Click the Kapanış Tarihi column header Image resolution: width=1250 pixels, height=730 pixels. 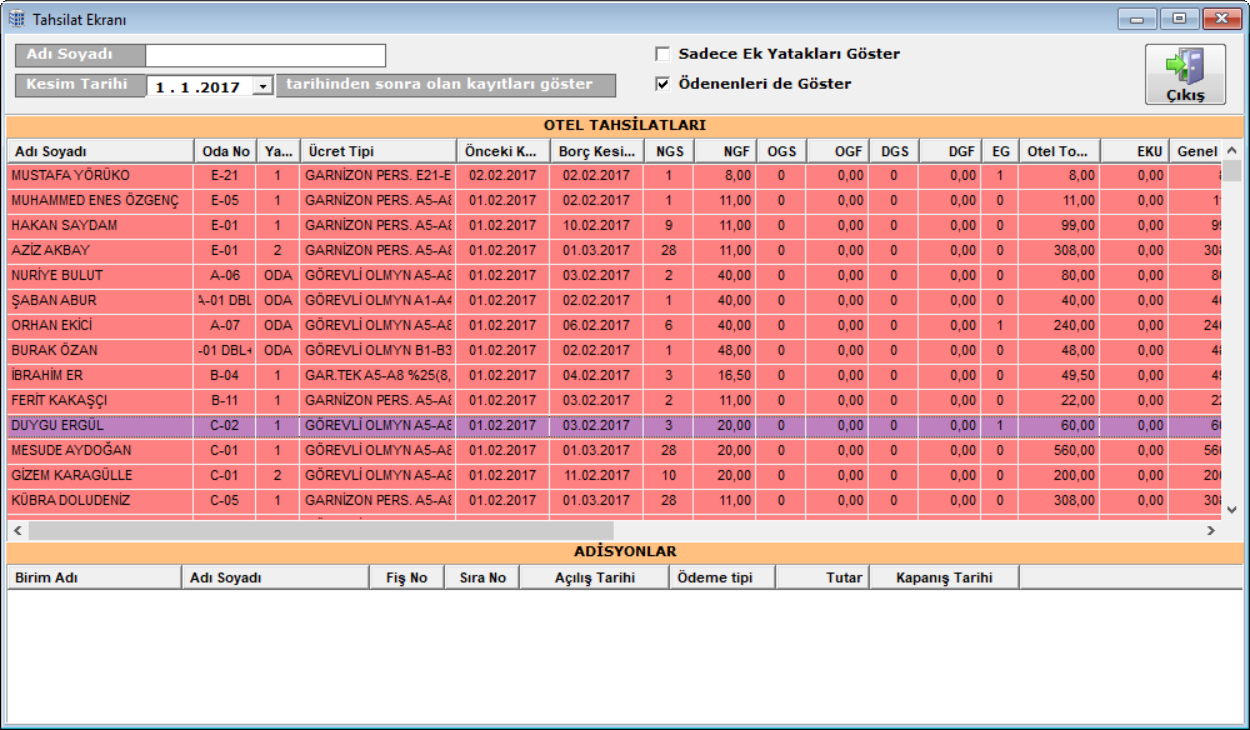pyautogui.click(x=943, y=577)
